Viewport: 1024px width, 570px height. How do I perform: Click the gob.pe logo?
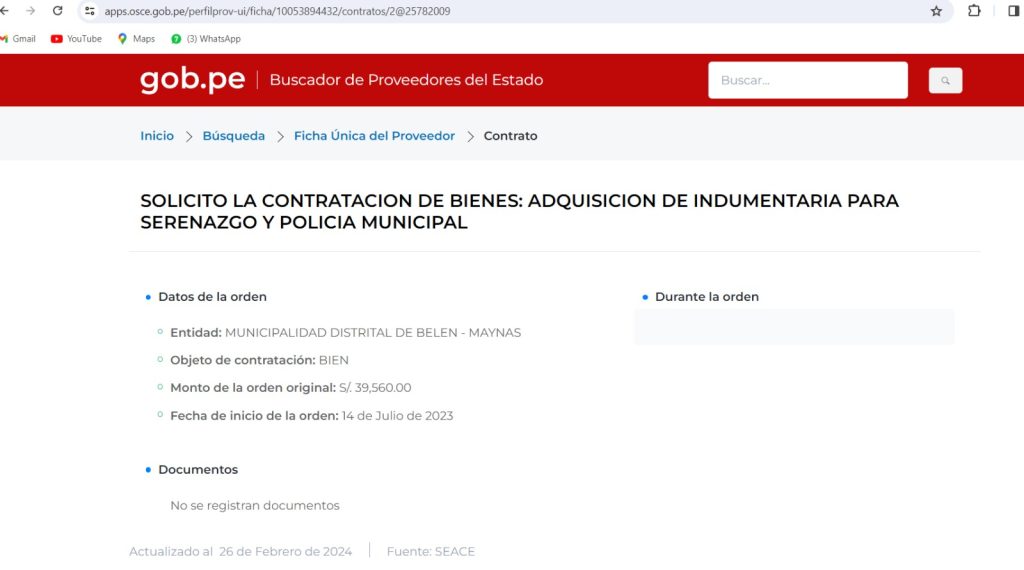(192, 80)
